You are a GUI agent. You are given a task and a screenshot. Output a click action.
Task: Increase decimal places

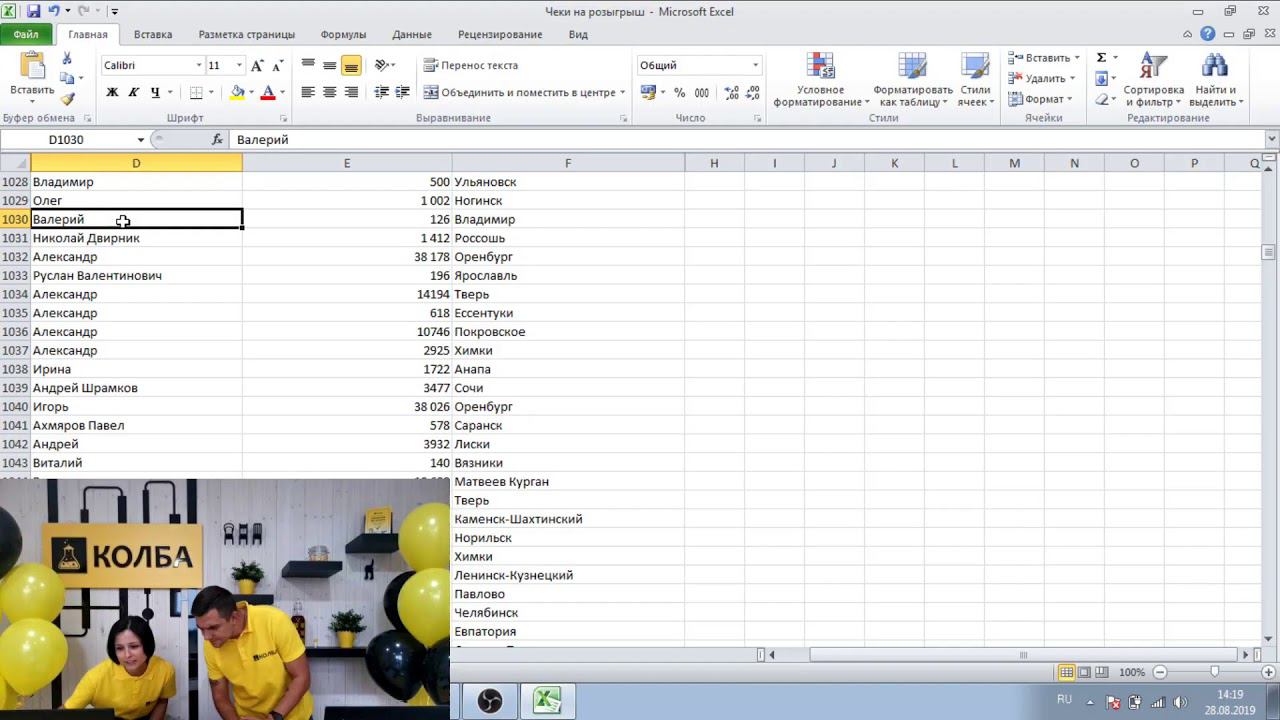coord(731,93)
